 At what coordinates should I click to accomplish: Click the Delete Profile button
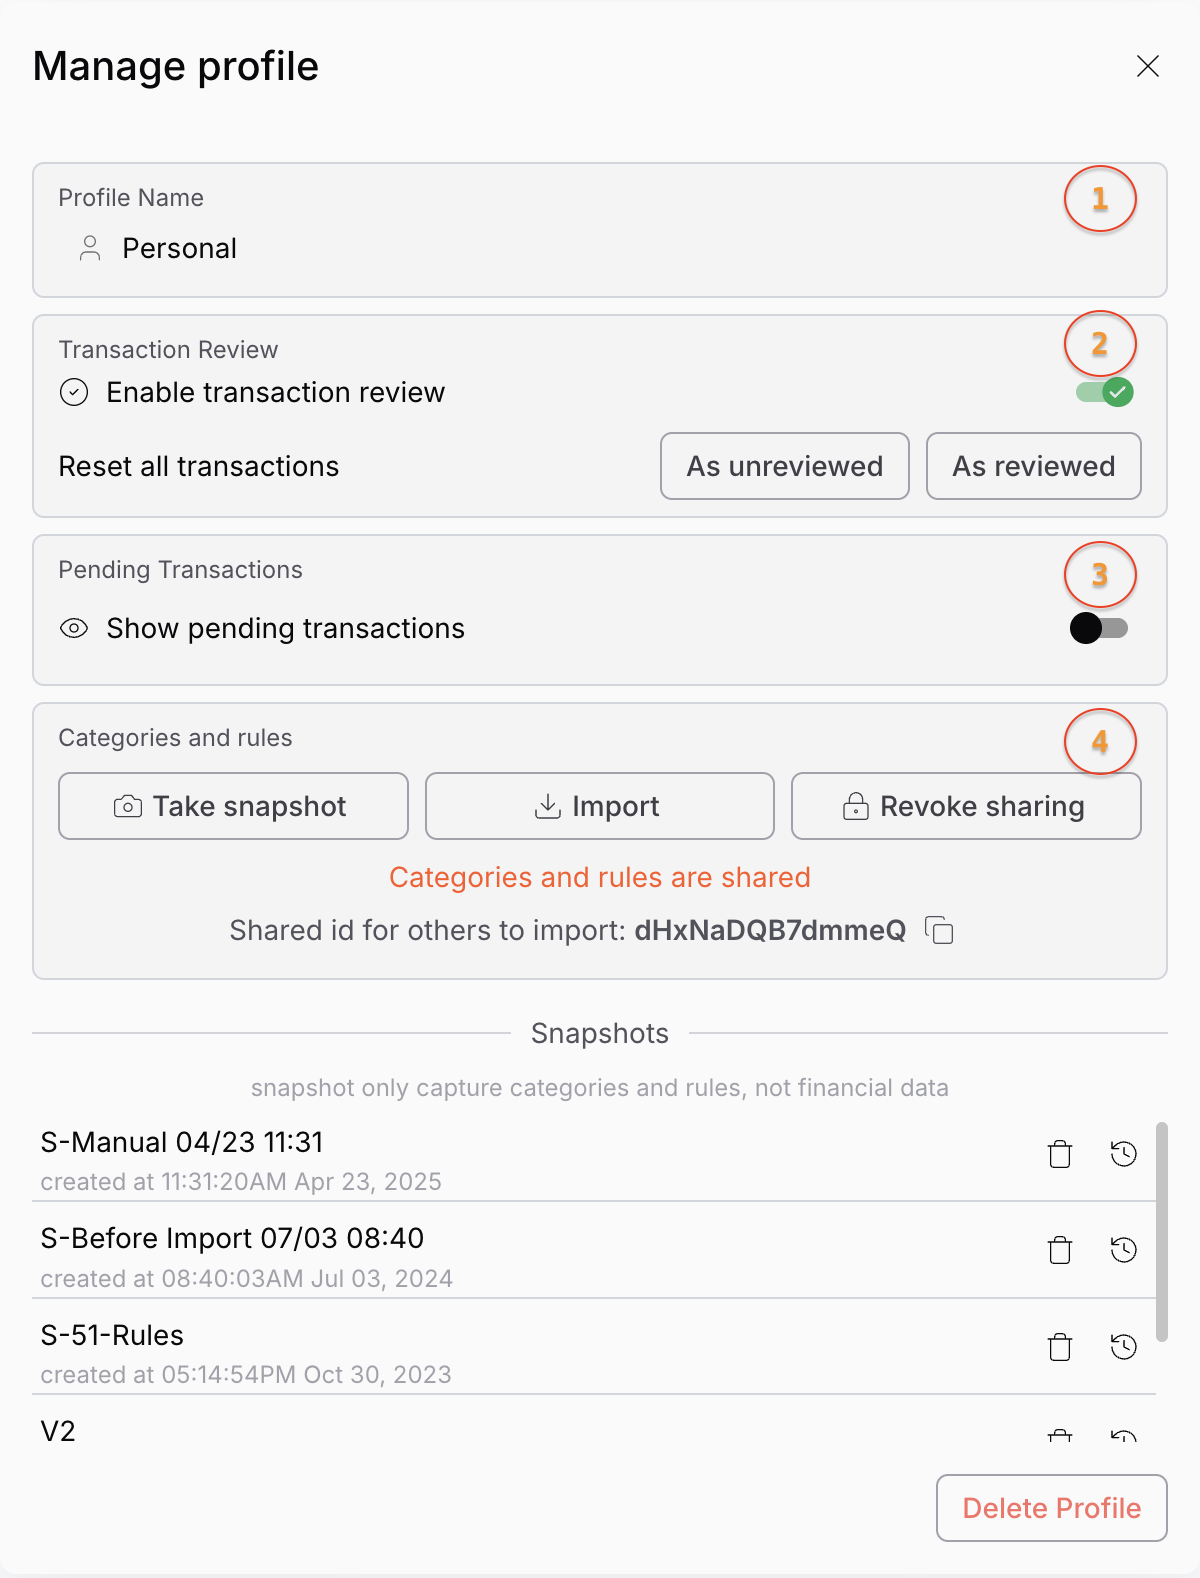click(x=1051, y=1508)
